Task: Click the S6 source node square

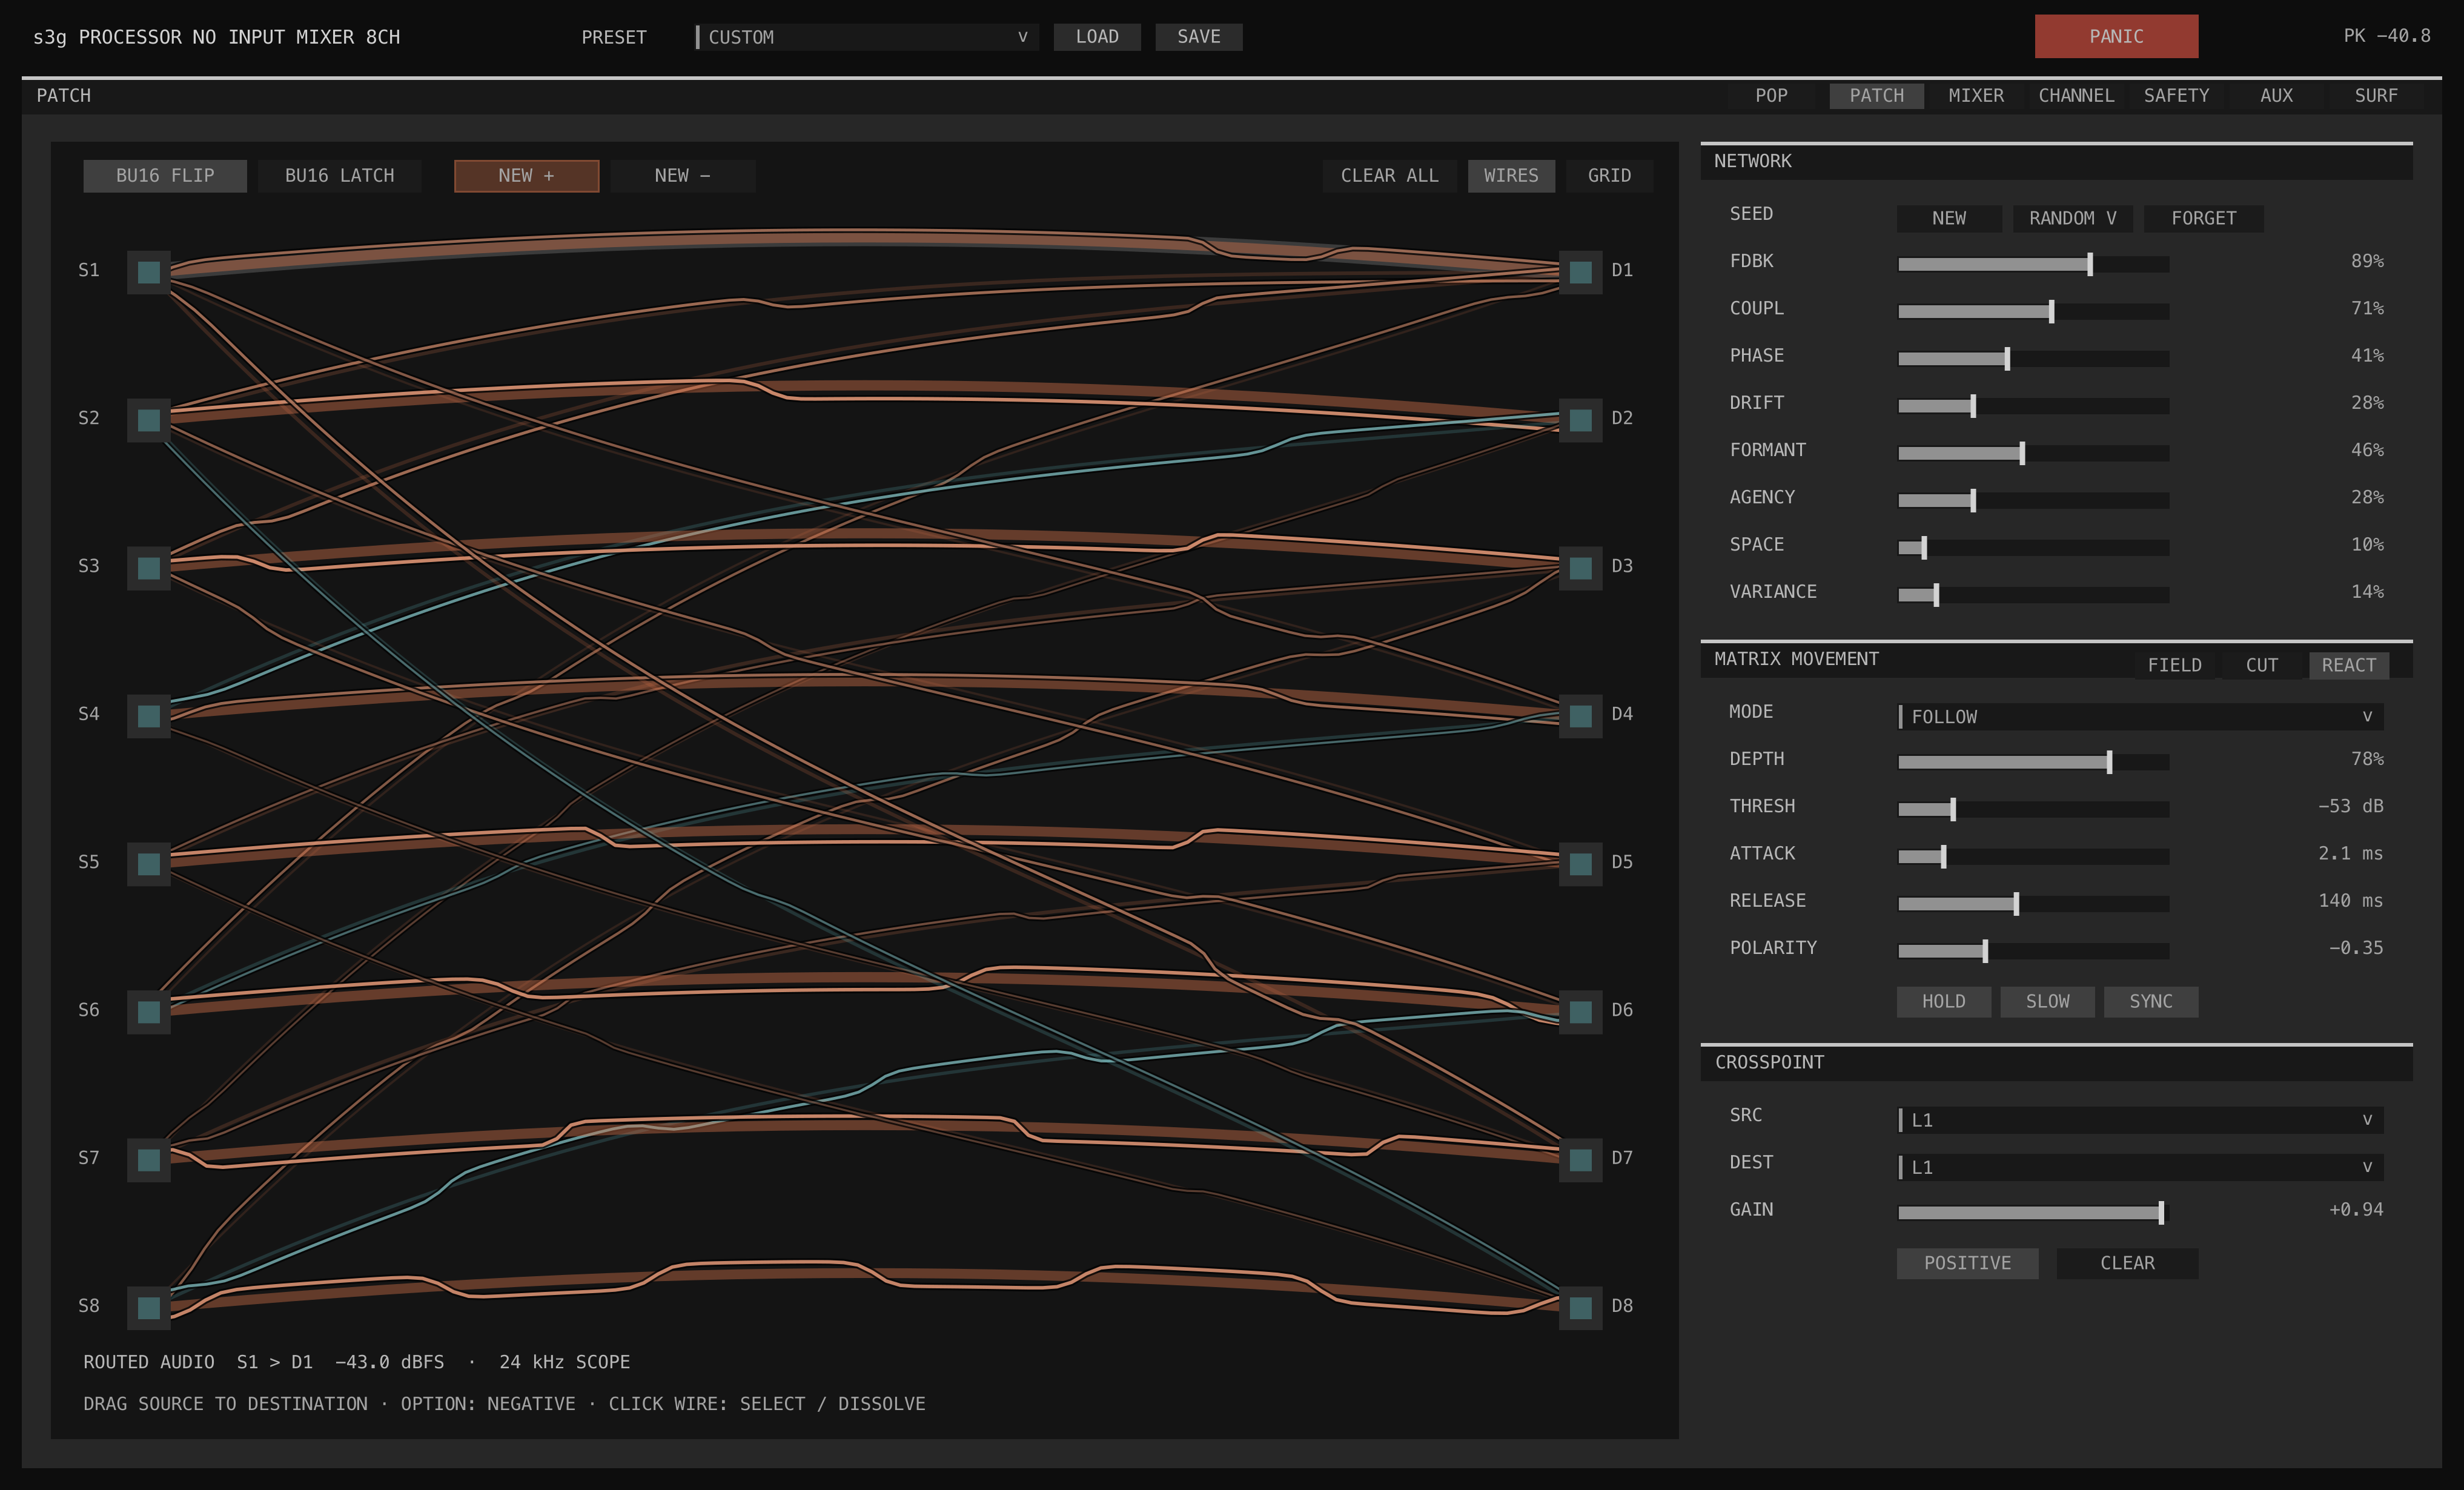Action: [149, 1011]
